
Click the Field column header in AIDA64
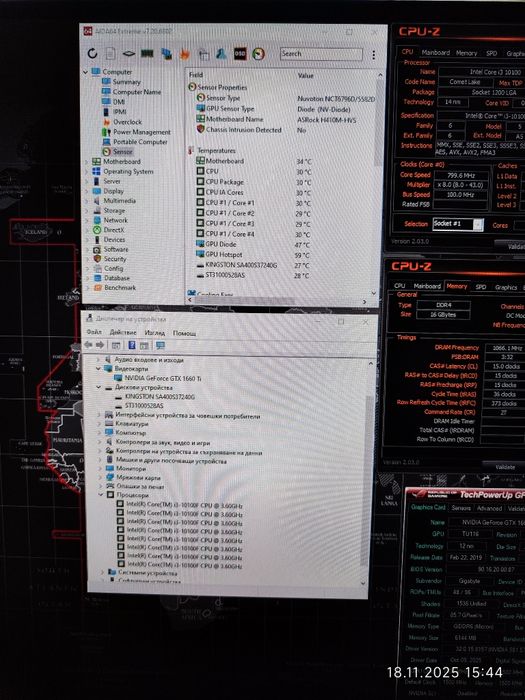click(x=196, y=75)
